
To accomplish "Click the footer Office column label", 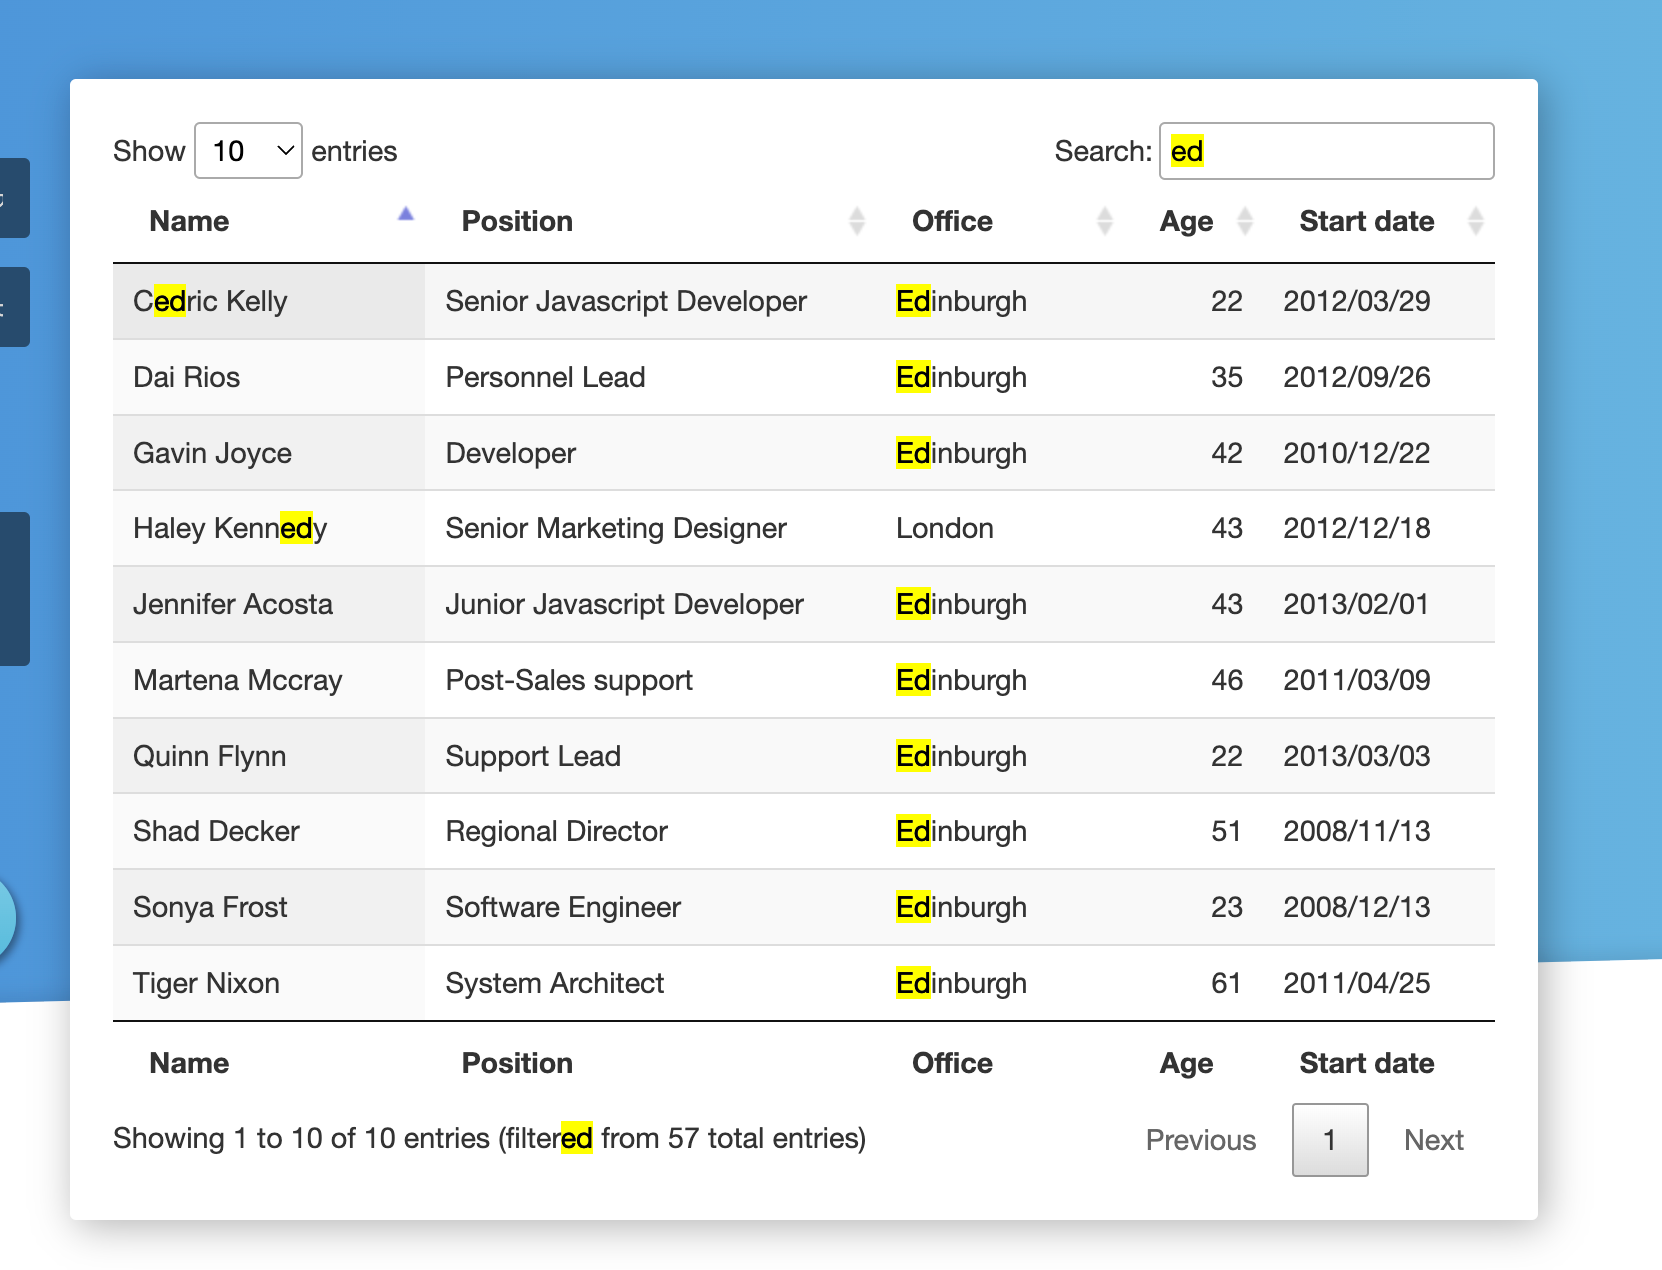I will click(952, 1063).
